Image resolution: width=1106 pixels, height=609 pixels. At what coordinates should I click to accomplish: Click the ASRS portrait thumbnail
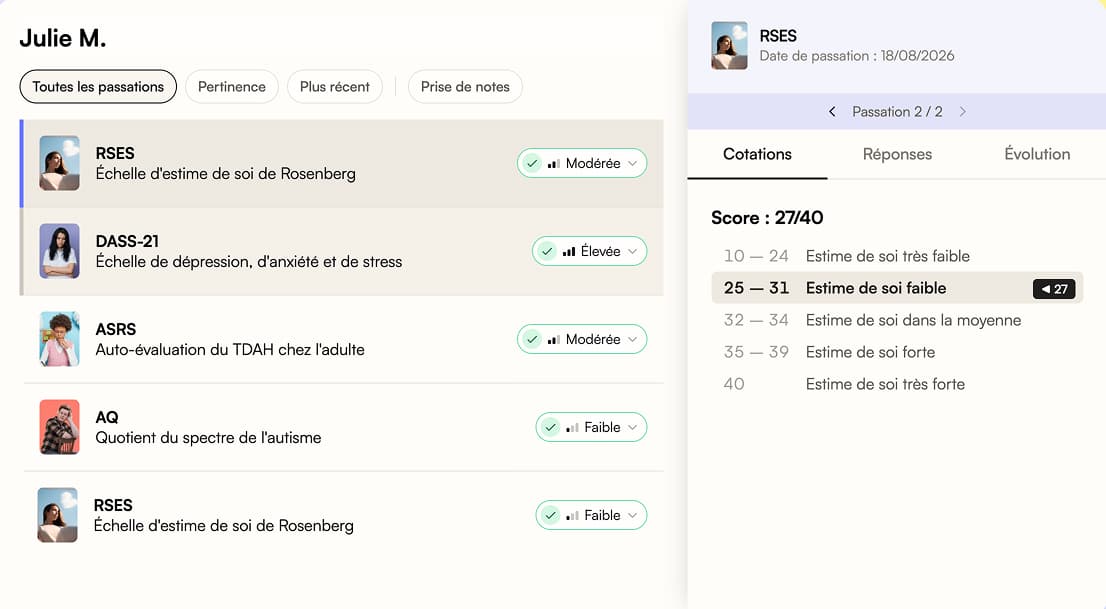click(x=59, y=339)
